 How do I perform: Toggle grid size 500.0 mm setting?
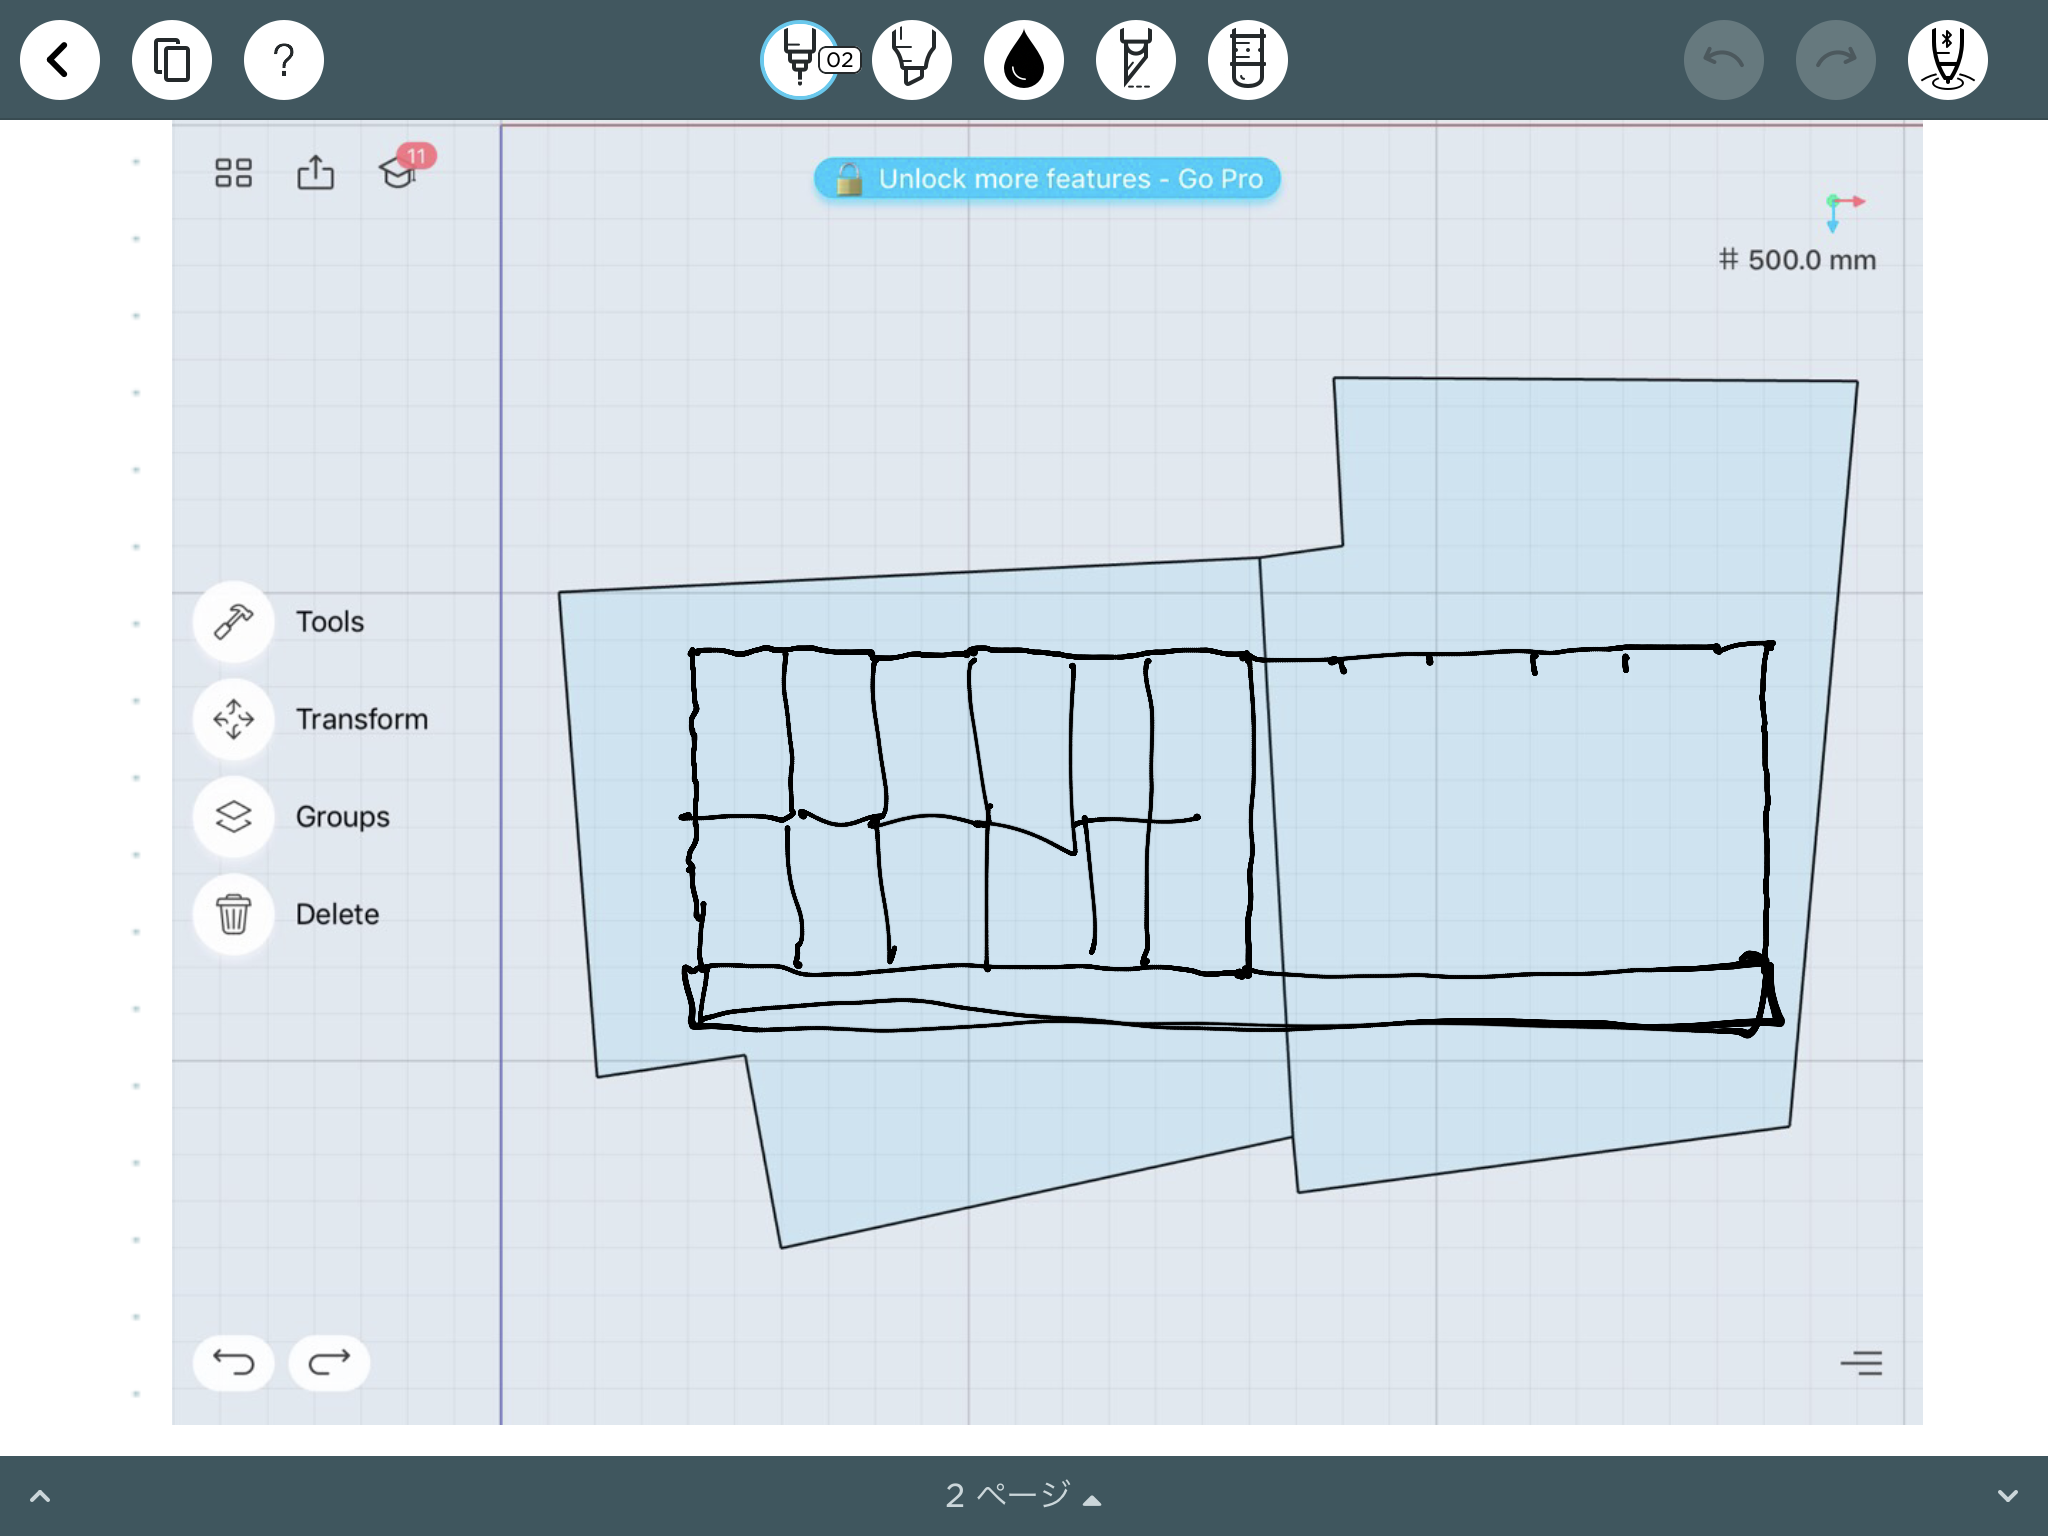click(1797, 260)
